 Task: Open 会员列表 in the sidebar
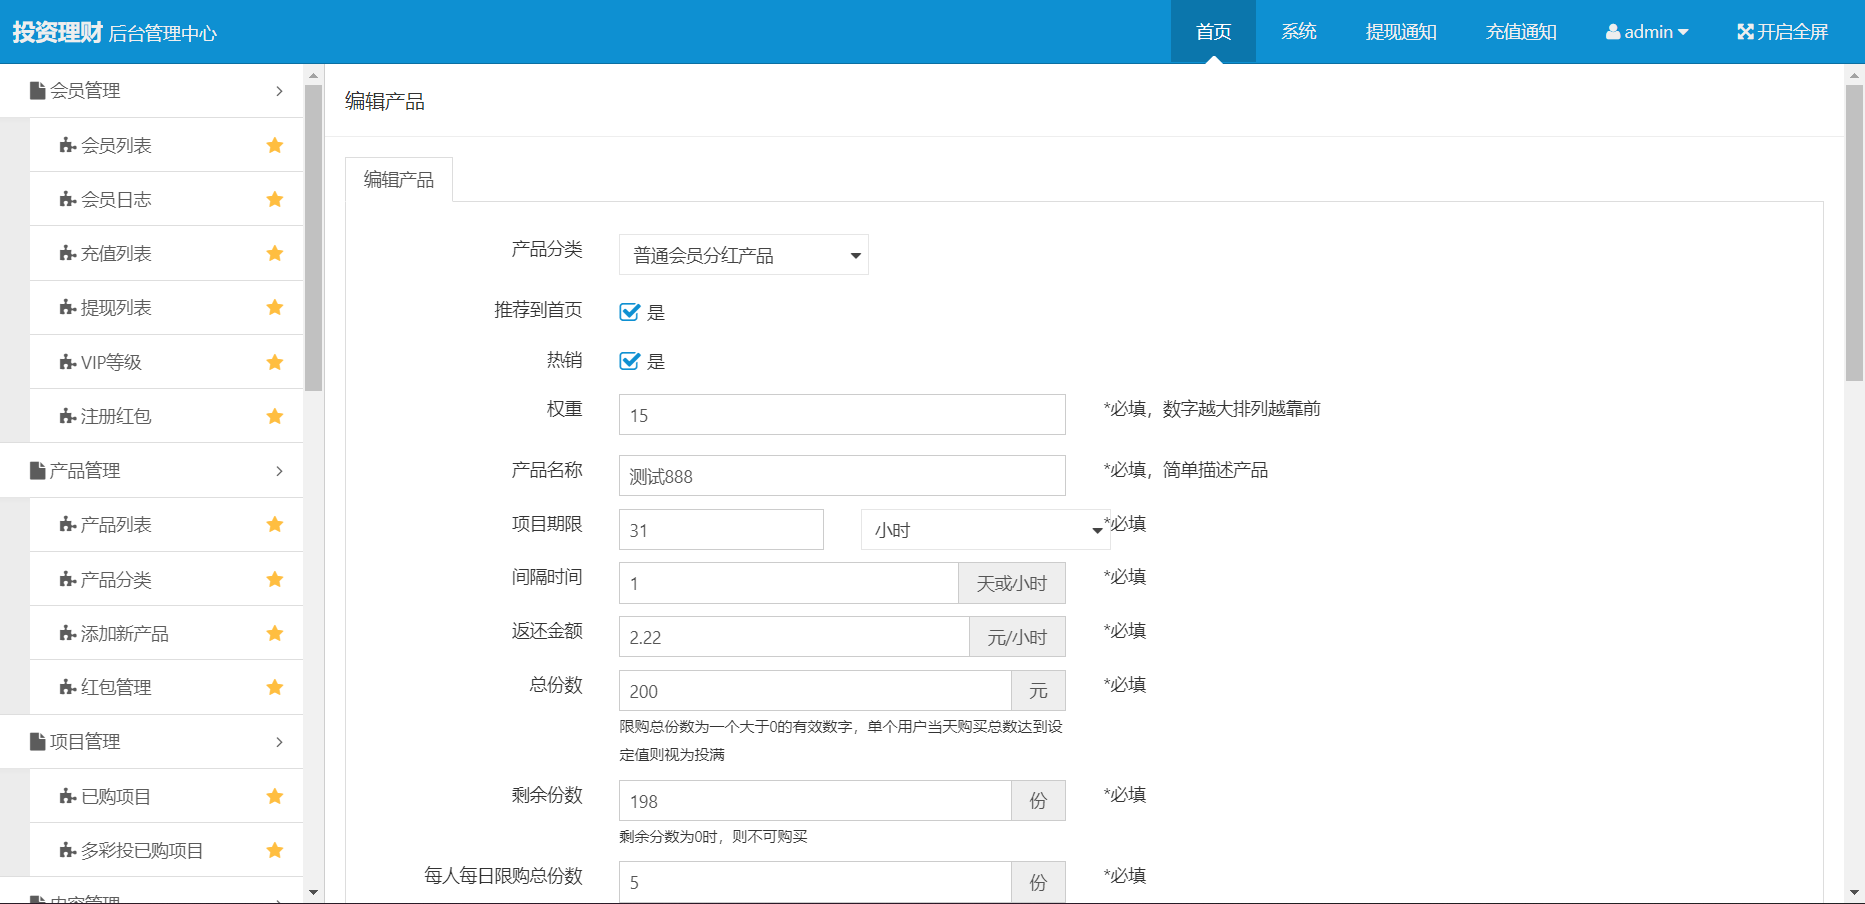pos(166,146)
